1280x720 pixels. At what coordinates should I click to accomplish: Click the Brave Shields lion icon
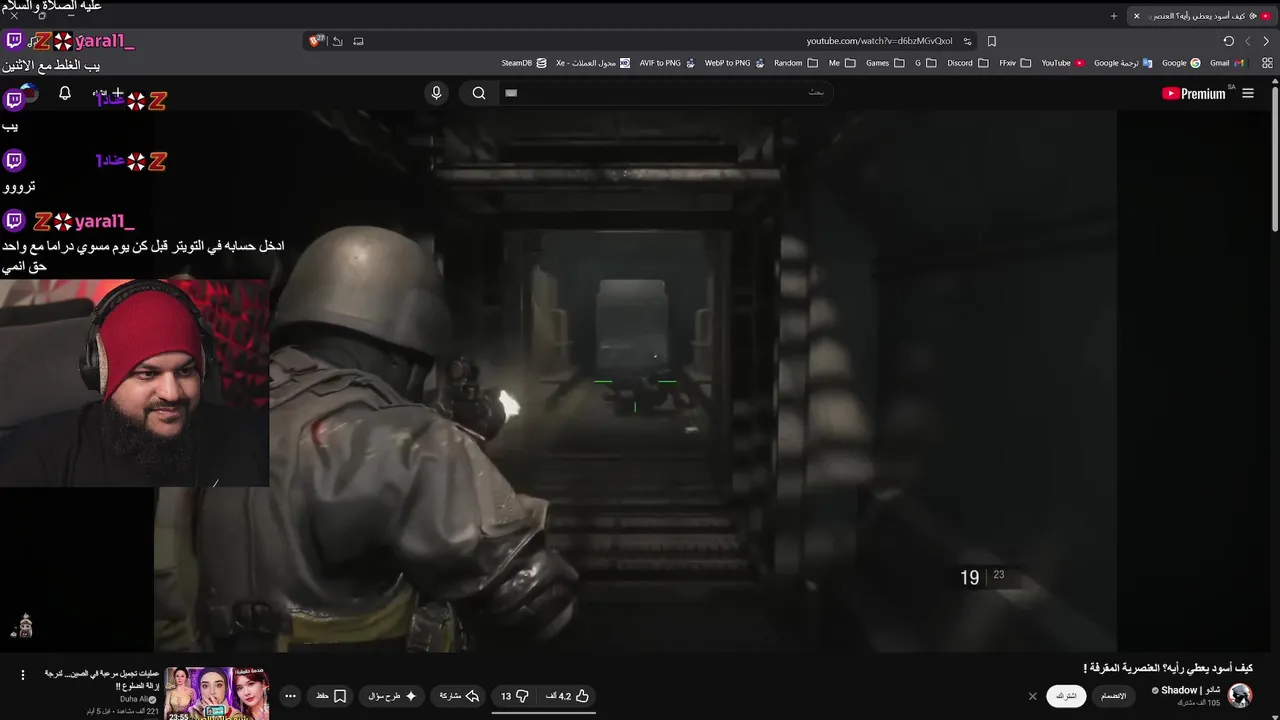316,41
